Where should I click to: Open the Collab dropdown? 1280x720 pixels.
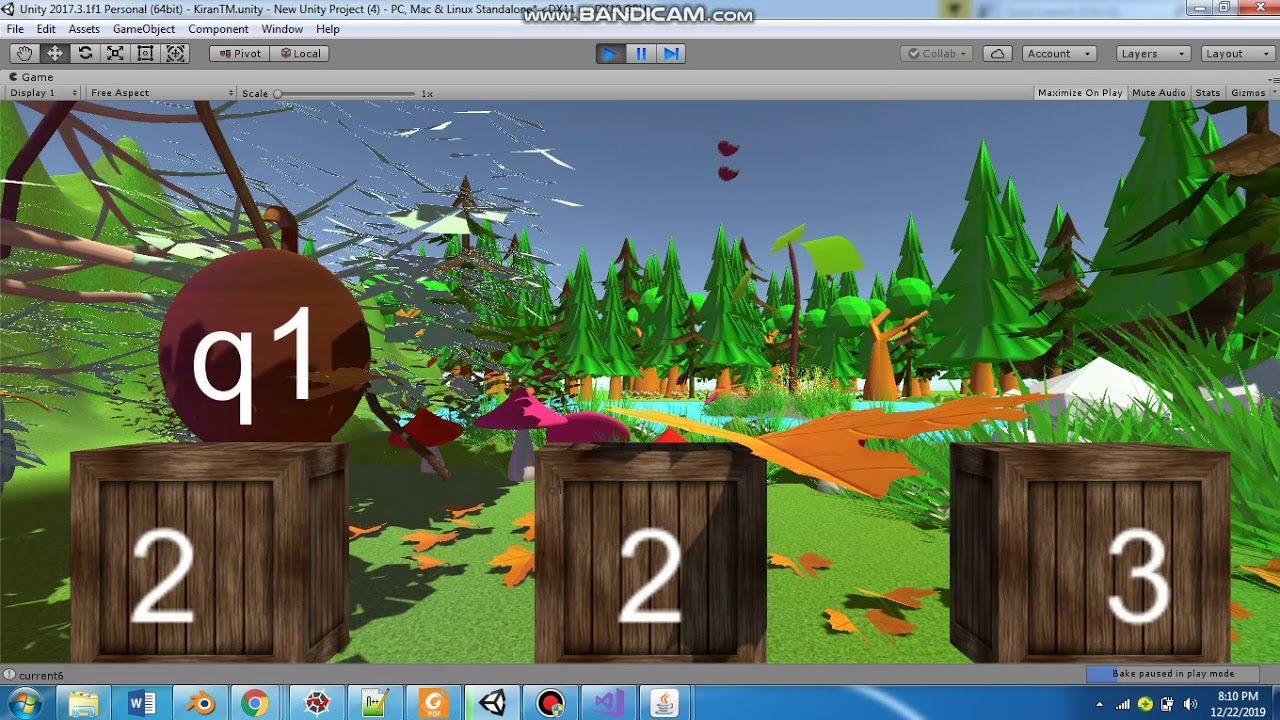pyautogui.click(x=938, y=53)
